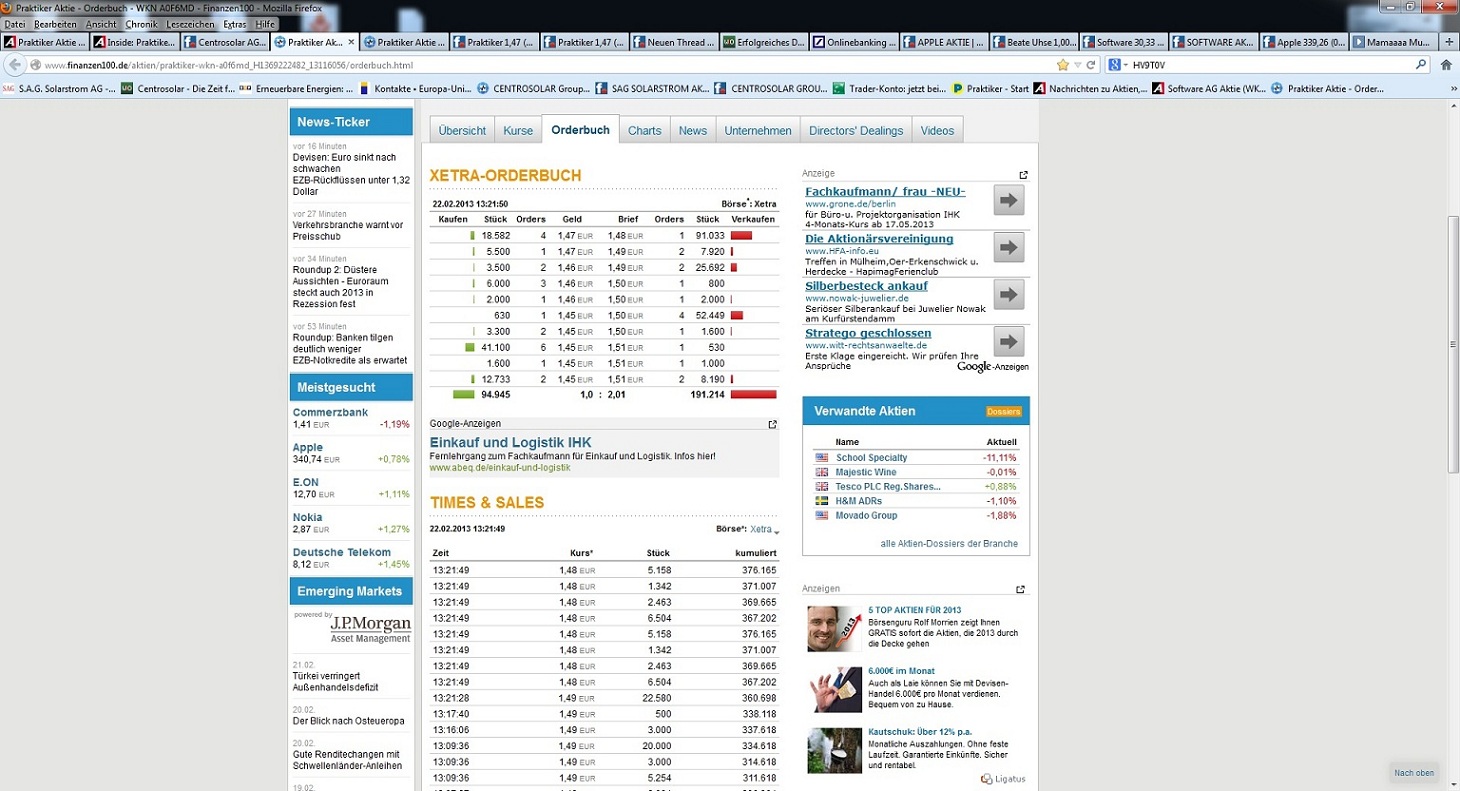Click the external-link icon beside Anzeigen heading

point(1020,589)
